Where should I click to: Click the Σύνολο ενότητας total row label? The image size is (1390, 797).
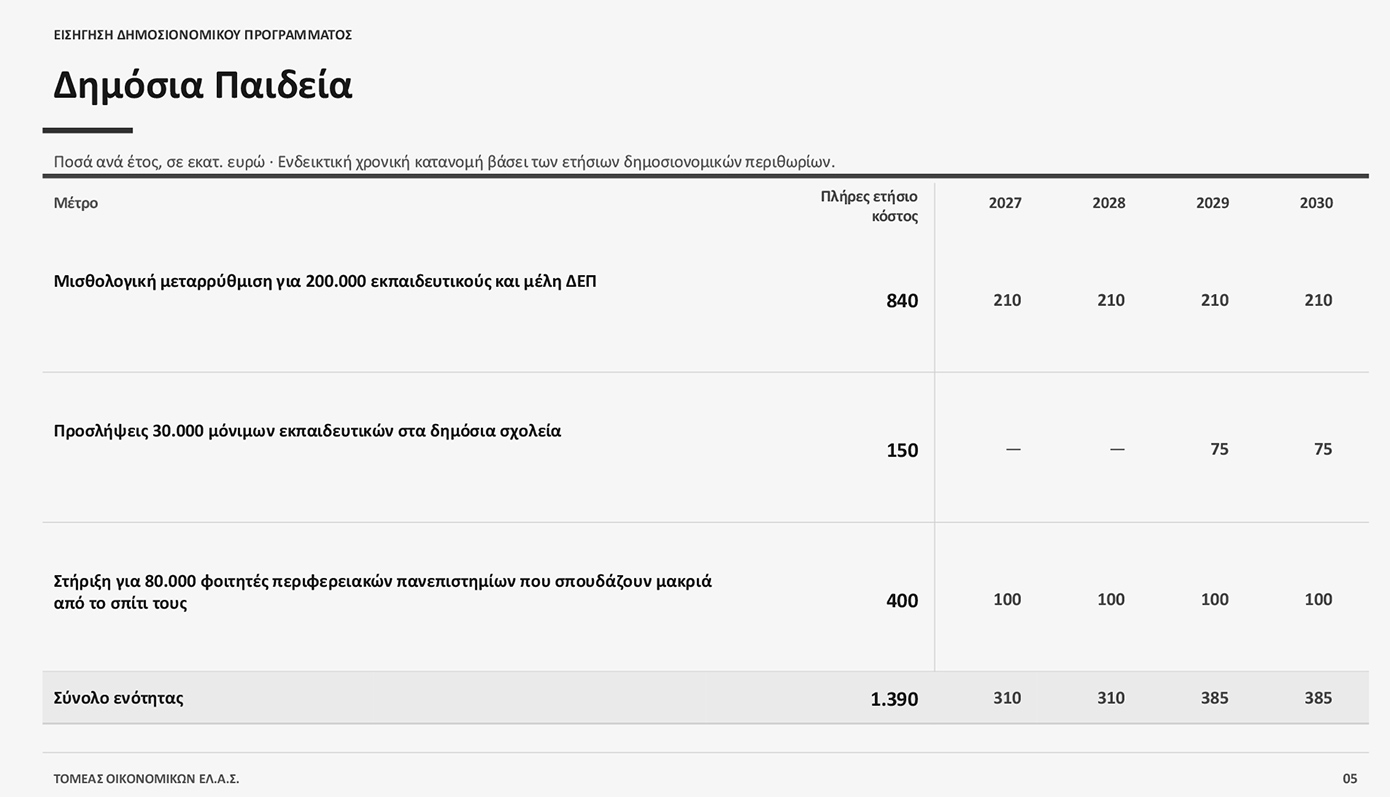coord(119,698)
